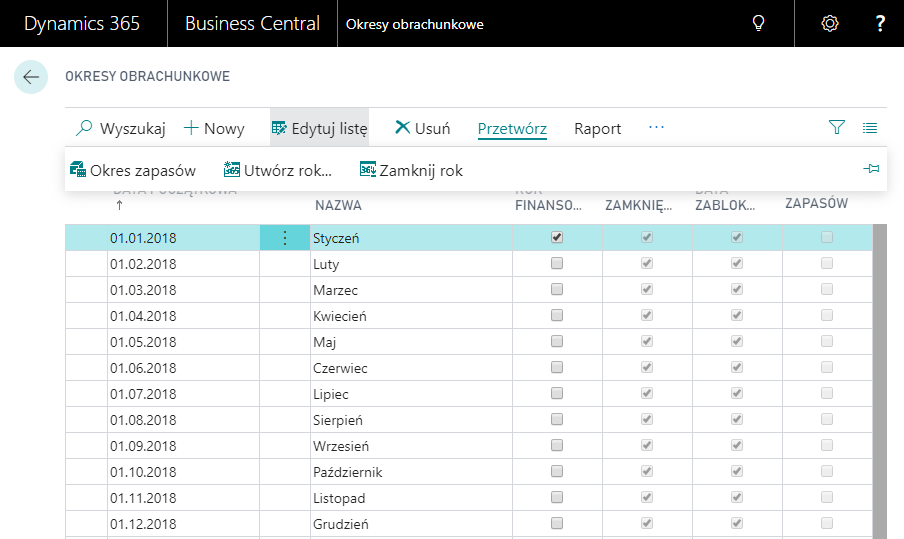Select the Grudzień name cell
This screenshot has width=904, height=539.
[411, 523]
